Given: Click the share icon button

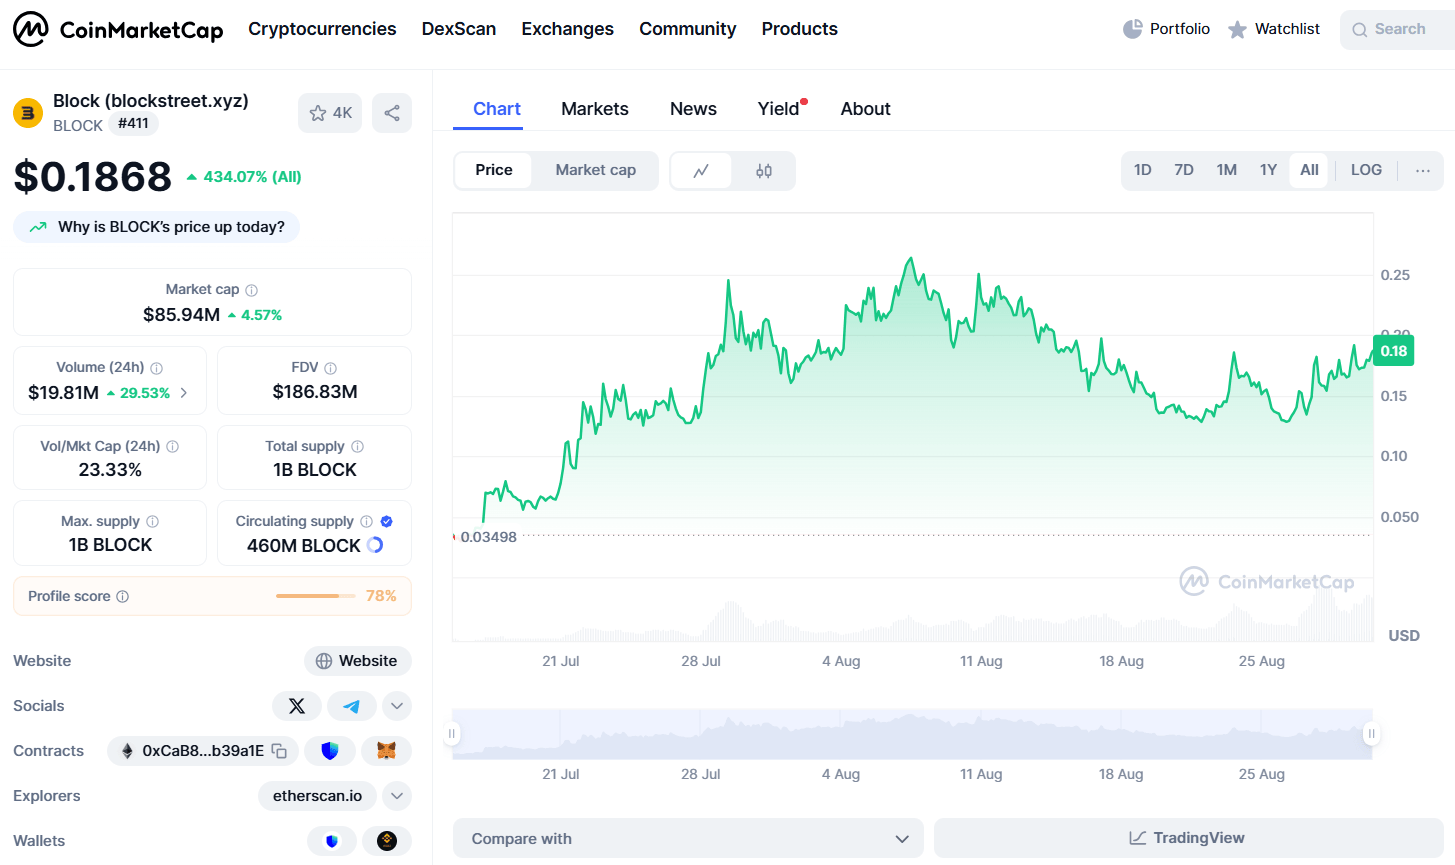Looking at the screenshot, I should (x=392, y=113).
